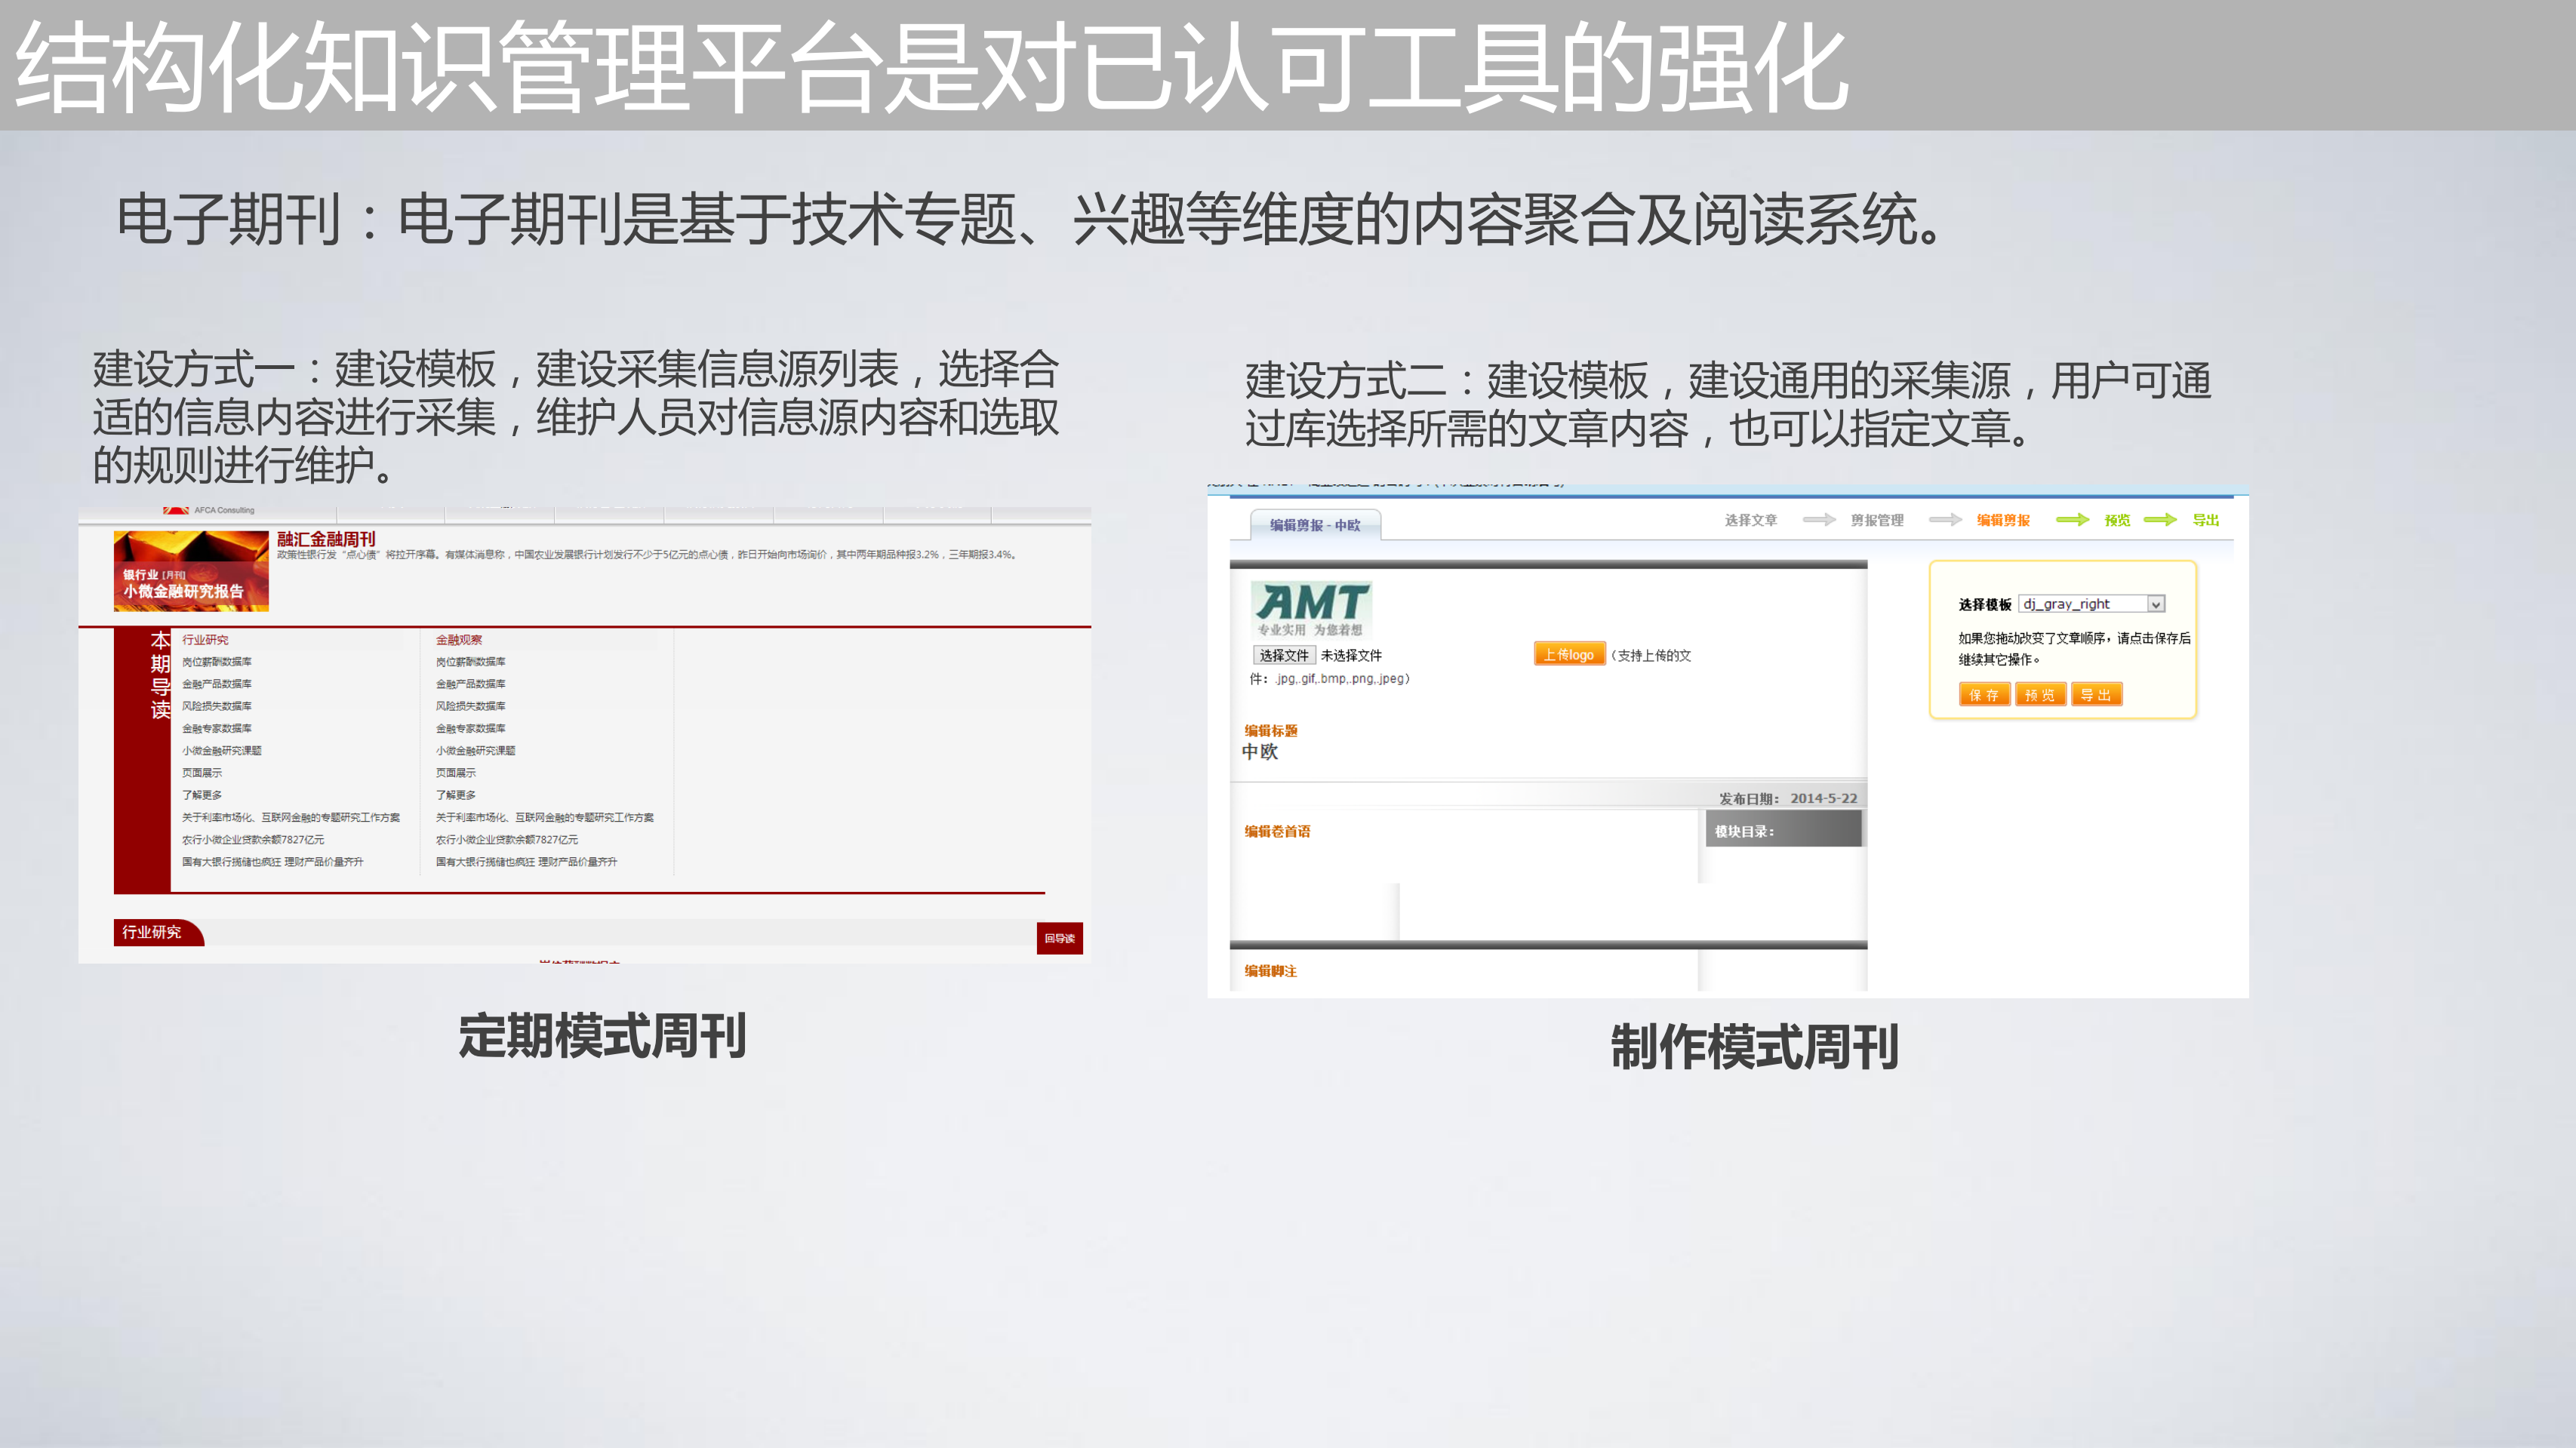Click the 上传logo upload button
Image resolution: width=2576 pixels, height=1448 pixels.
coord(1570,655)
